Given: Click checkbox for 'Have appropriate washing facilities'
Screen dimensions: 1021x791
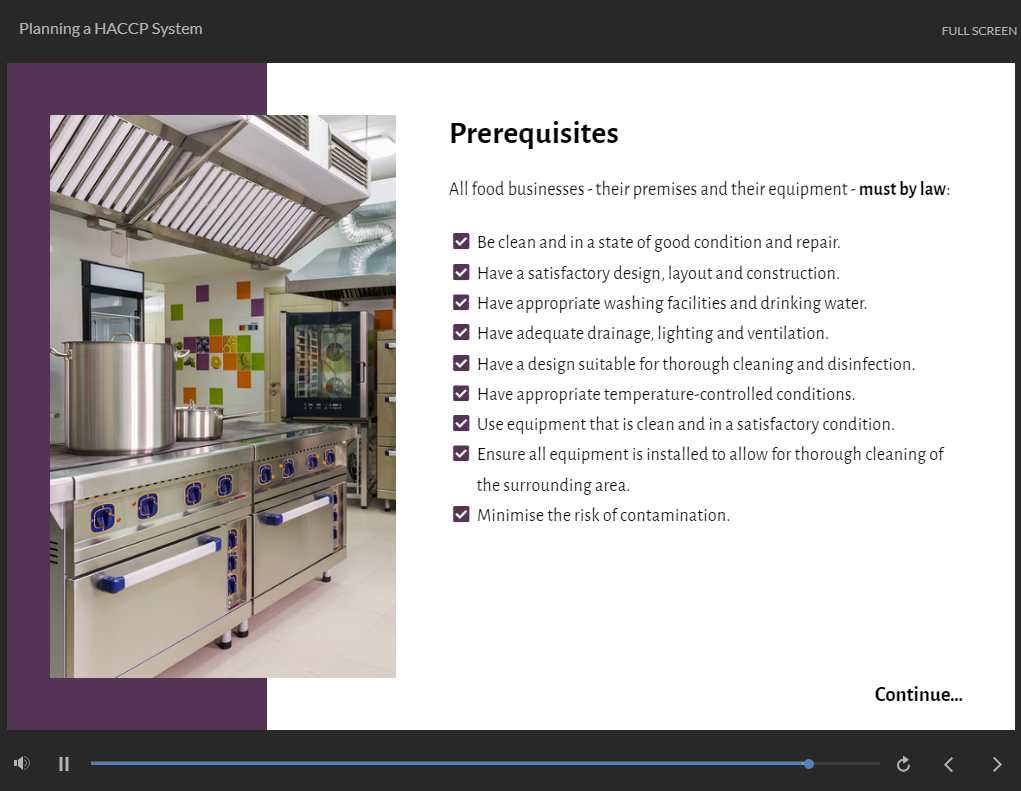Looking at the screenshot, I should [461, 302].
